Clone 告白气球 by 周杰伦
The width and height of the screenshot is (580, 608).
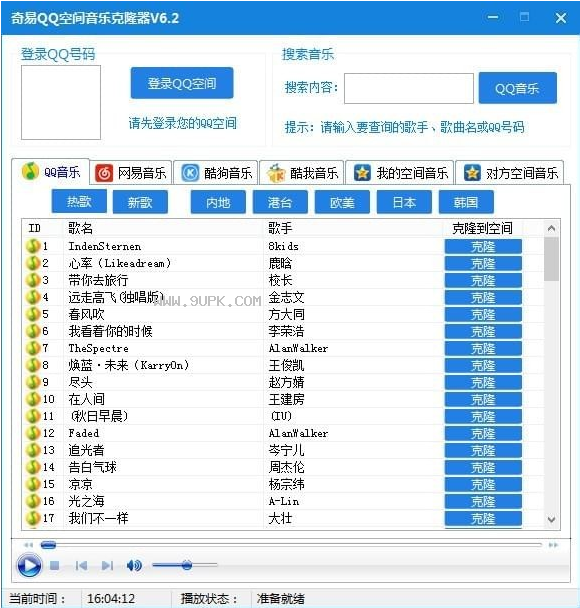tap(483, 468)
